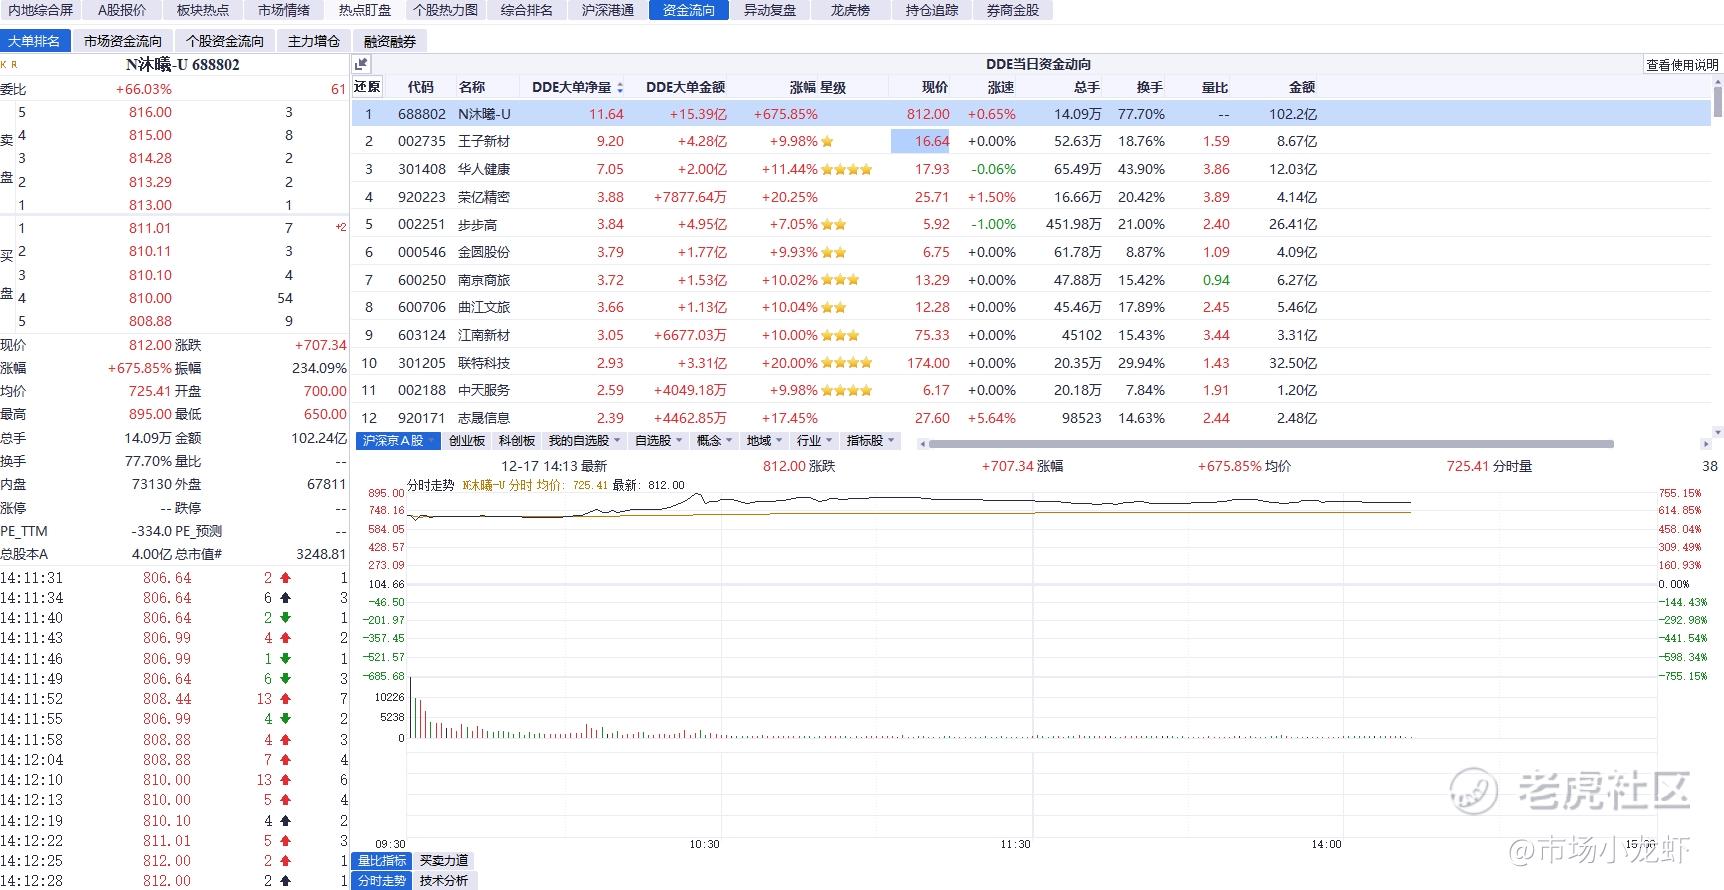Select the 主力增仓 sub-tab

pos(314,41)
